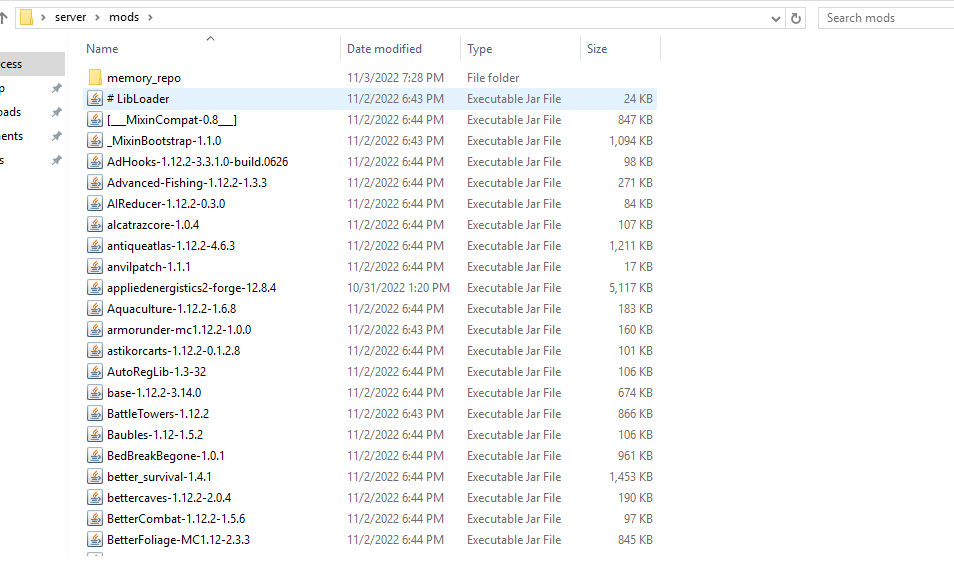Viewport: 954px width, 576px height.
Task: Click the memory_repo folder icon
Action: click(95, 77)
